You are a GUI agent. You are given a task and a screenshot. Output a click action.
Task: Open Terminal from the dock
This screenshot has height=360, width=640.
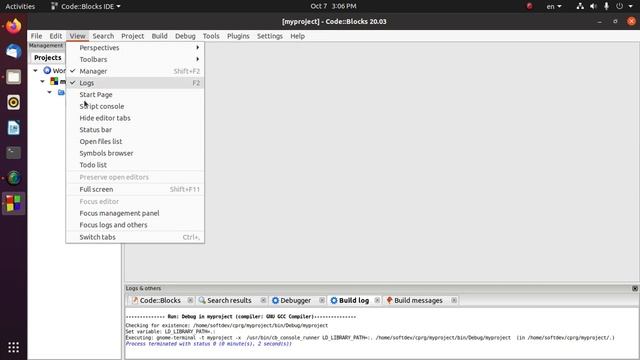click(13, 153)
